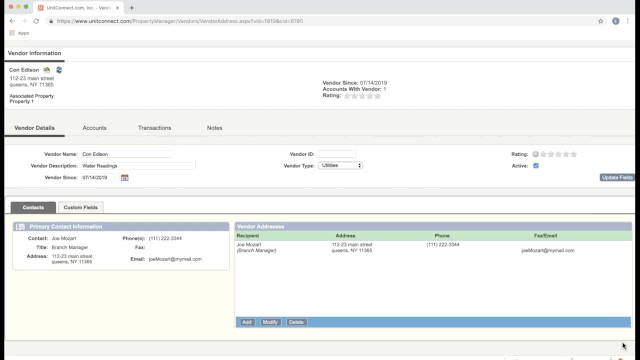Click the site lock icon
The width and height of the screenshot is (640, 360).
click(x=51, y=21)
